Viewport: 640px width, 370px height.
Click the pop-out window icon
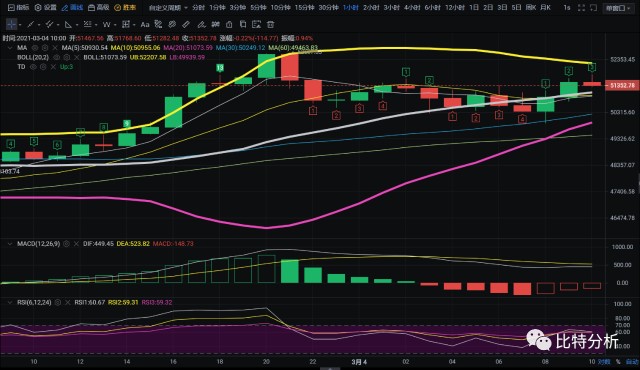coord(593,8)
